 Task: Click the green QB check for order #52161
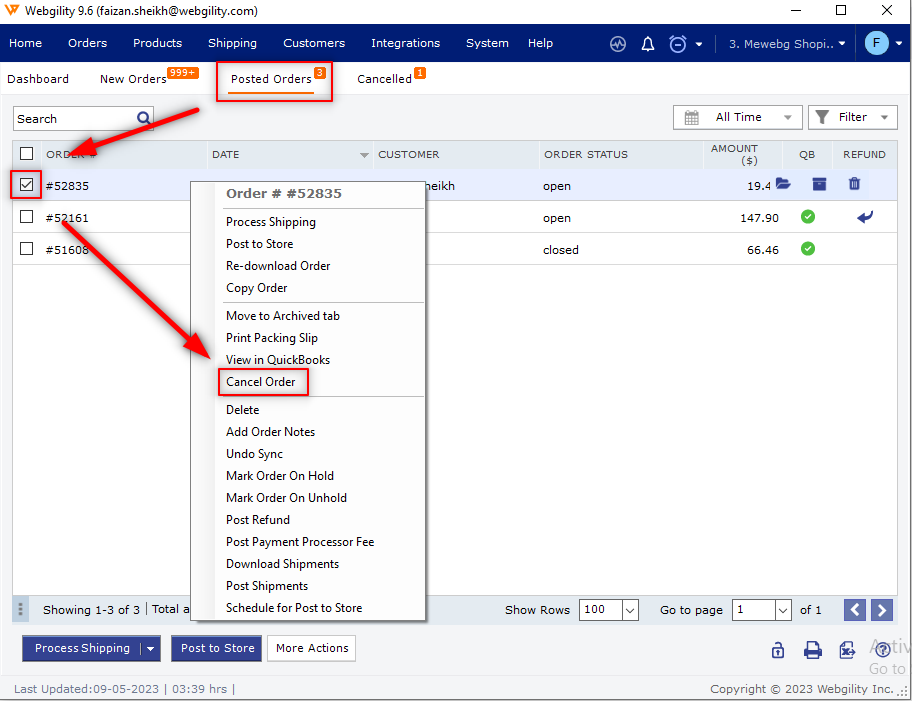pos(807,217)
